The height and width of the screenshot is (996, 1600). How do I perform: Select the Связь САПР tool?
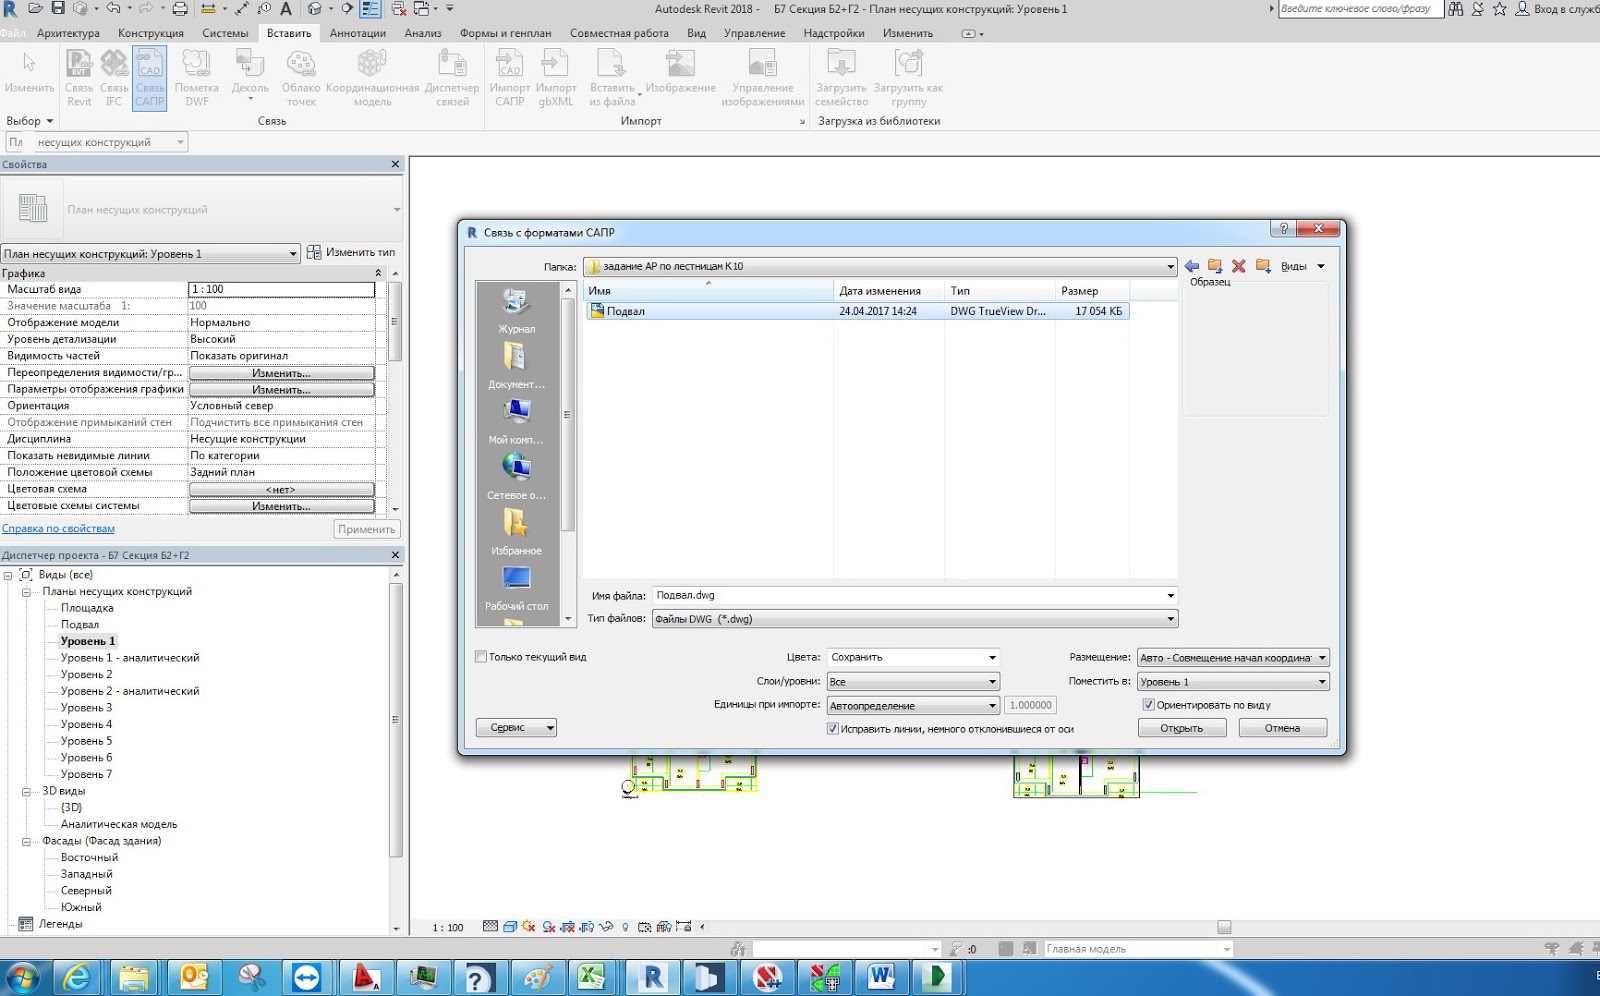[150, 77]
